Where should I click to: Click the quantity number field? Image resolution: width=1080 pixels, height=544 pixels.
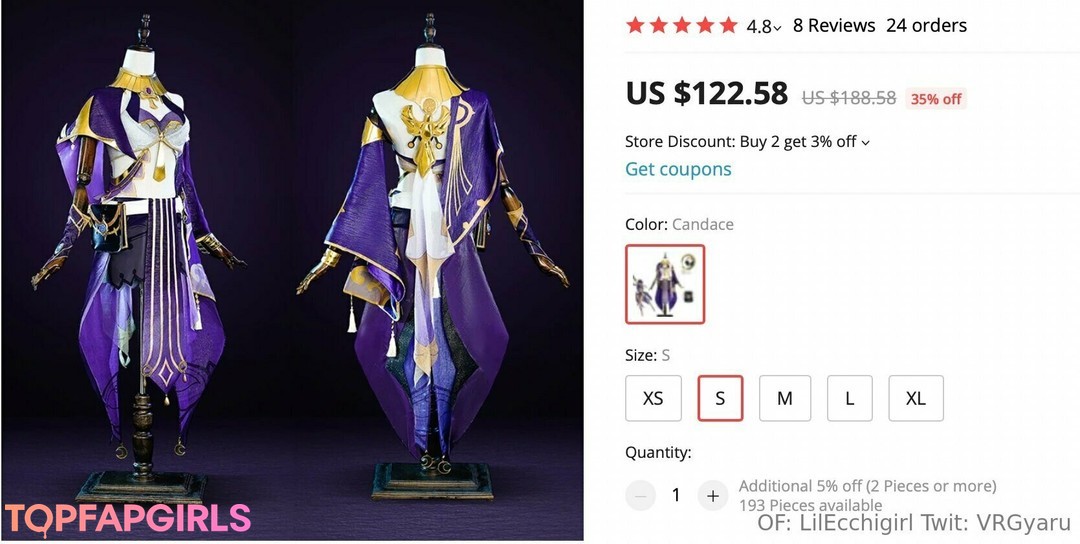(x=676, y=495)
